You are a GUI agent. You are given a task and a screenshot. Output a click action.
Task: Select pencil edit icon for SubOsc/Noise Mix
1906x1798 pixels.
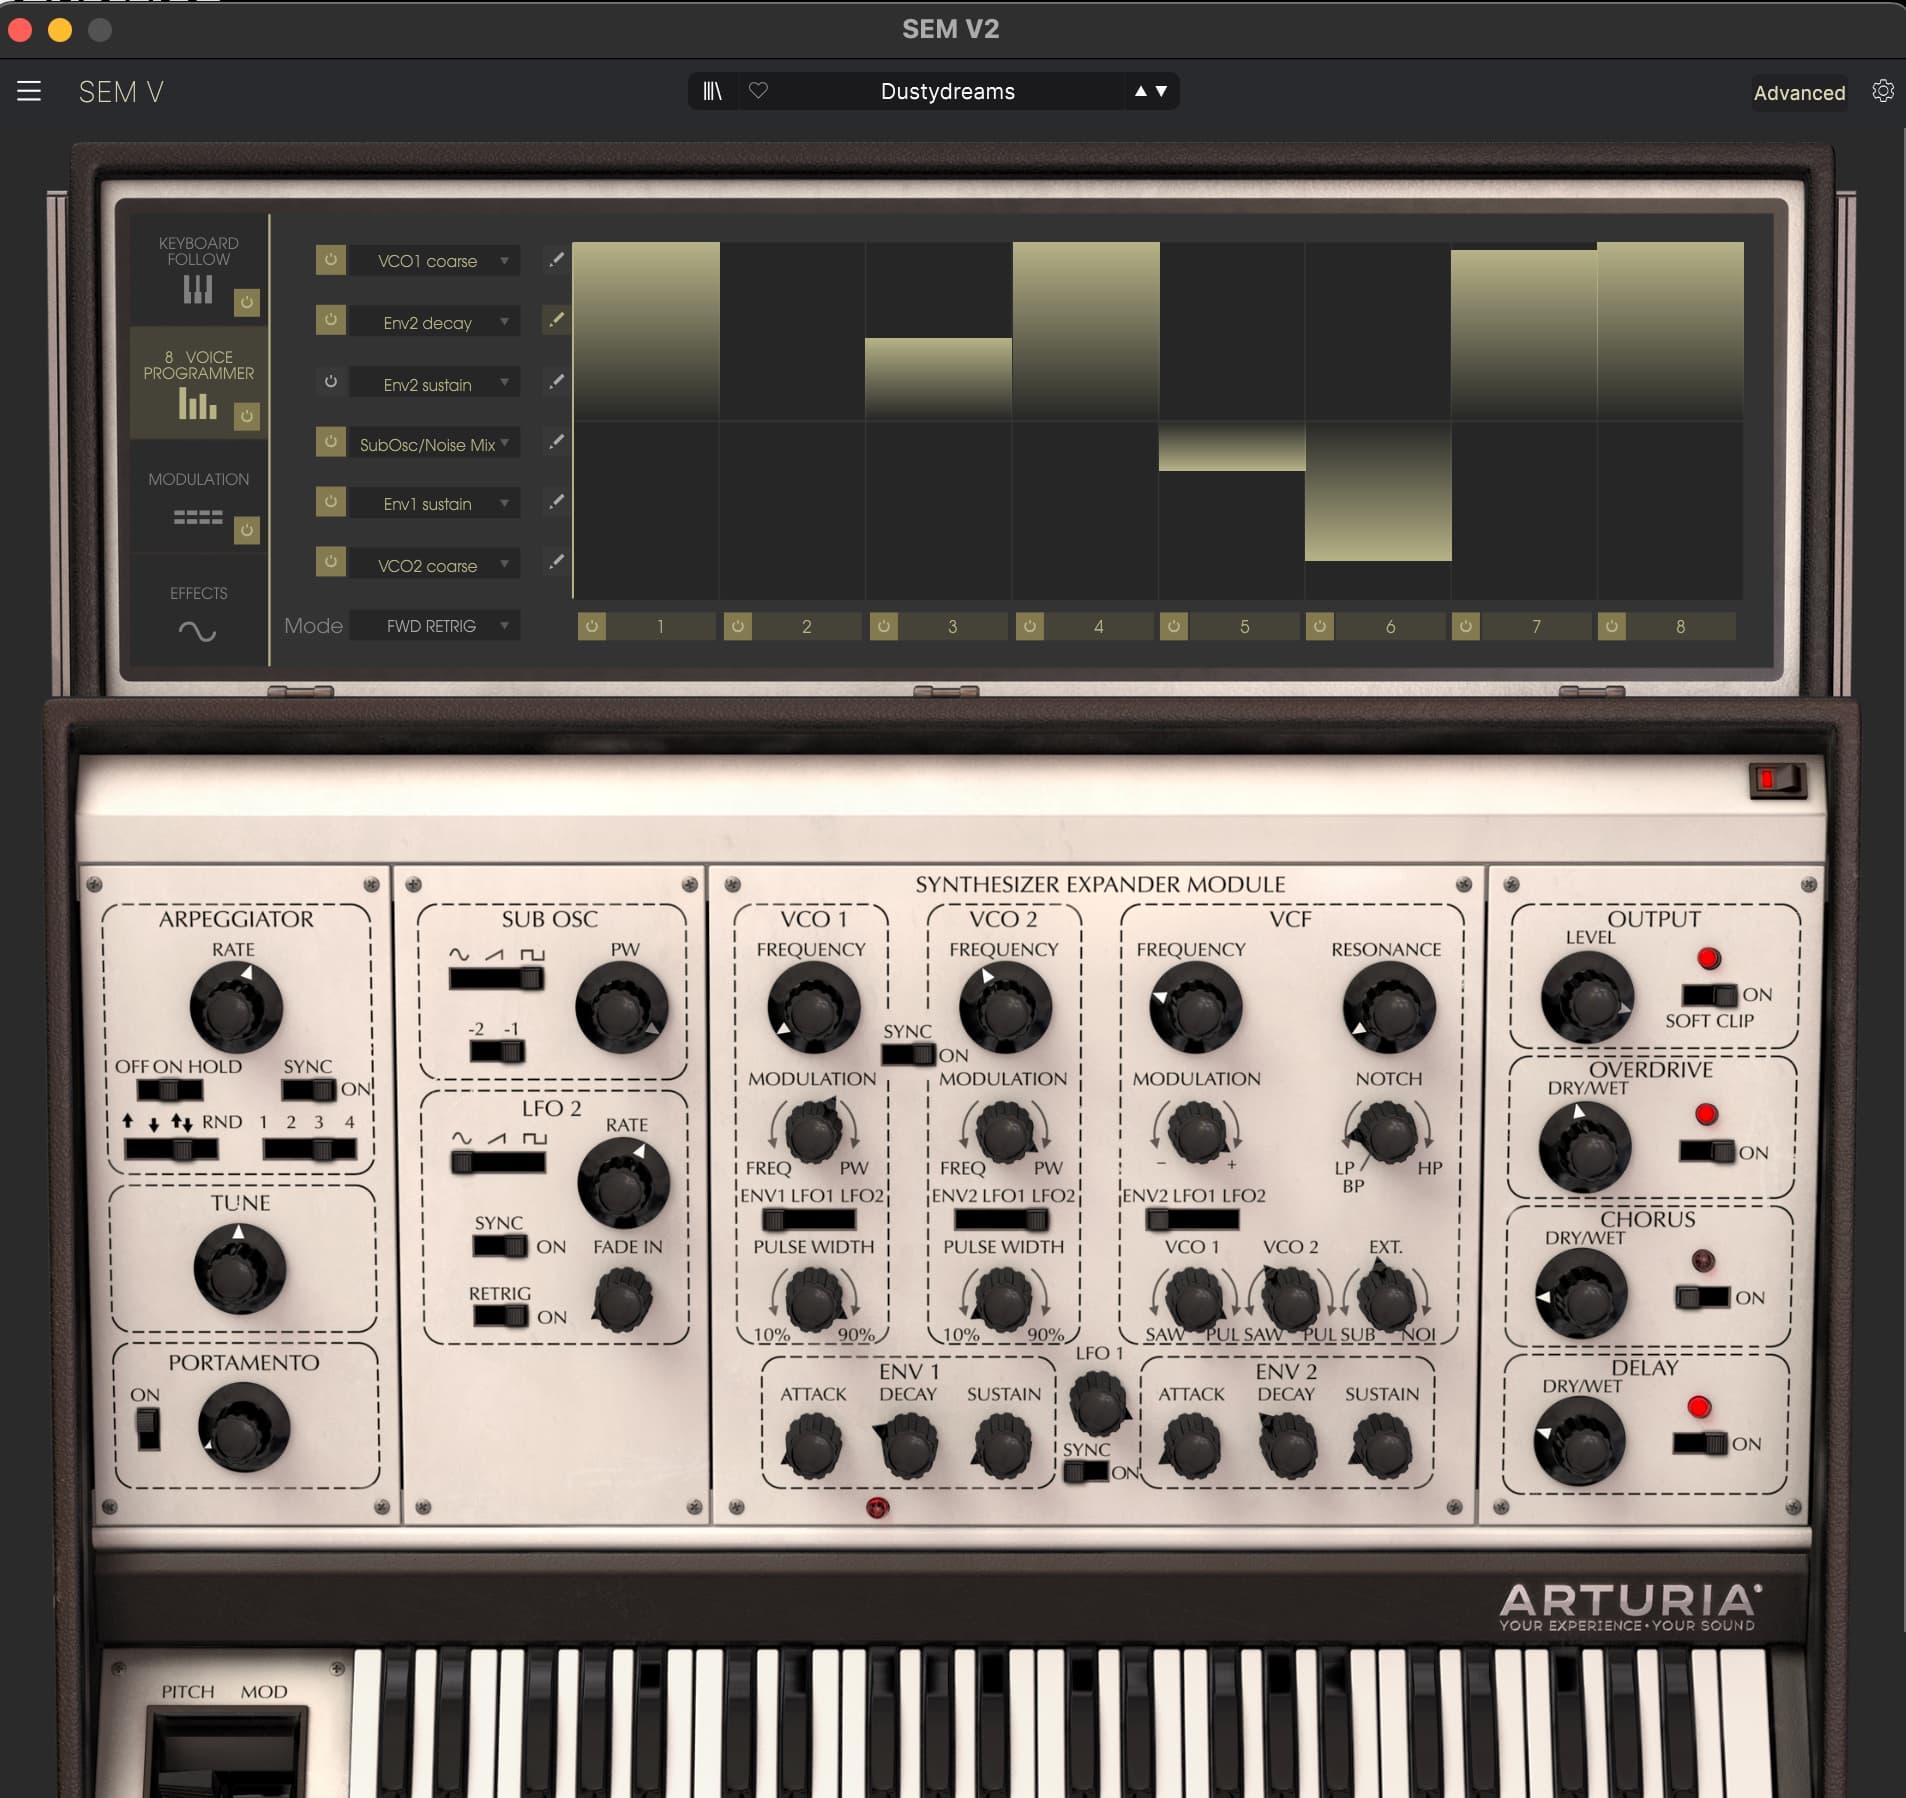(x=556, y=441)
